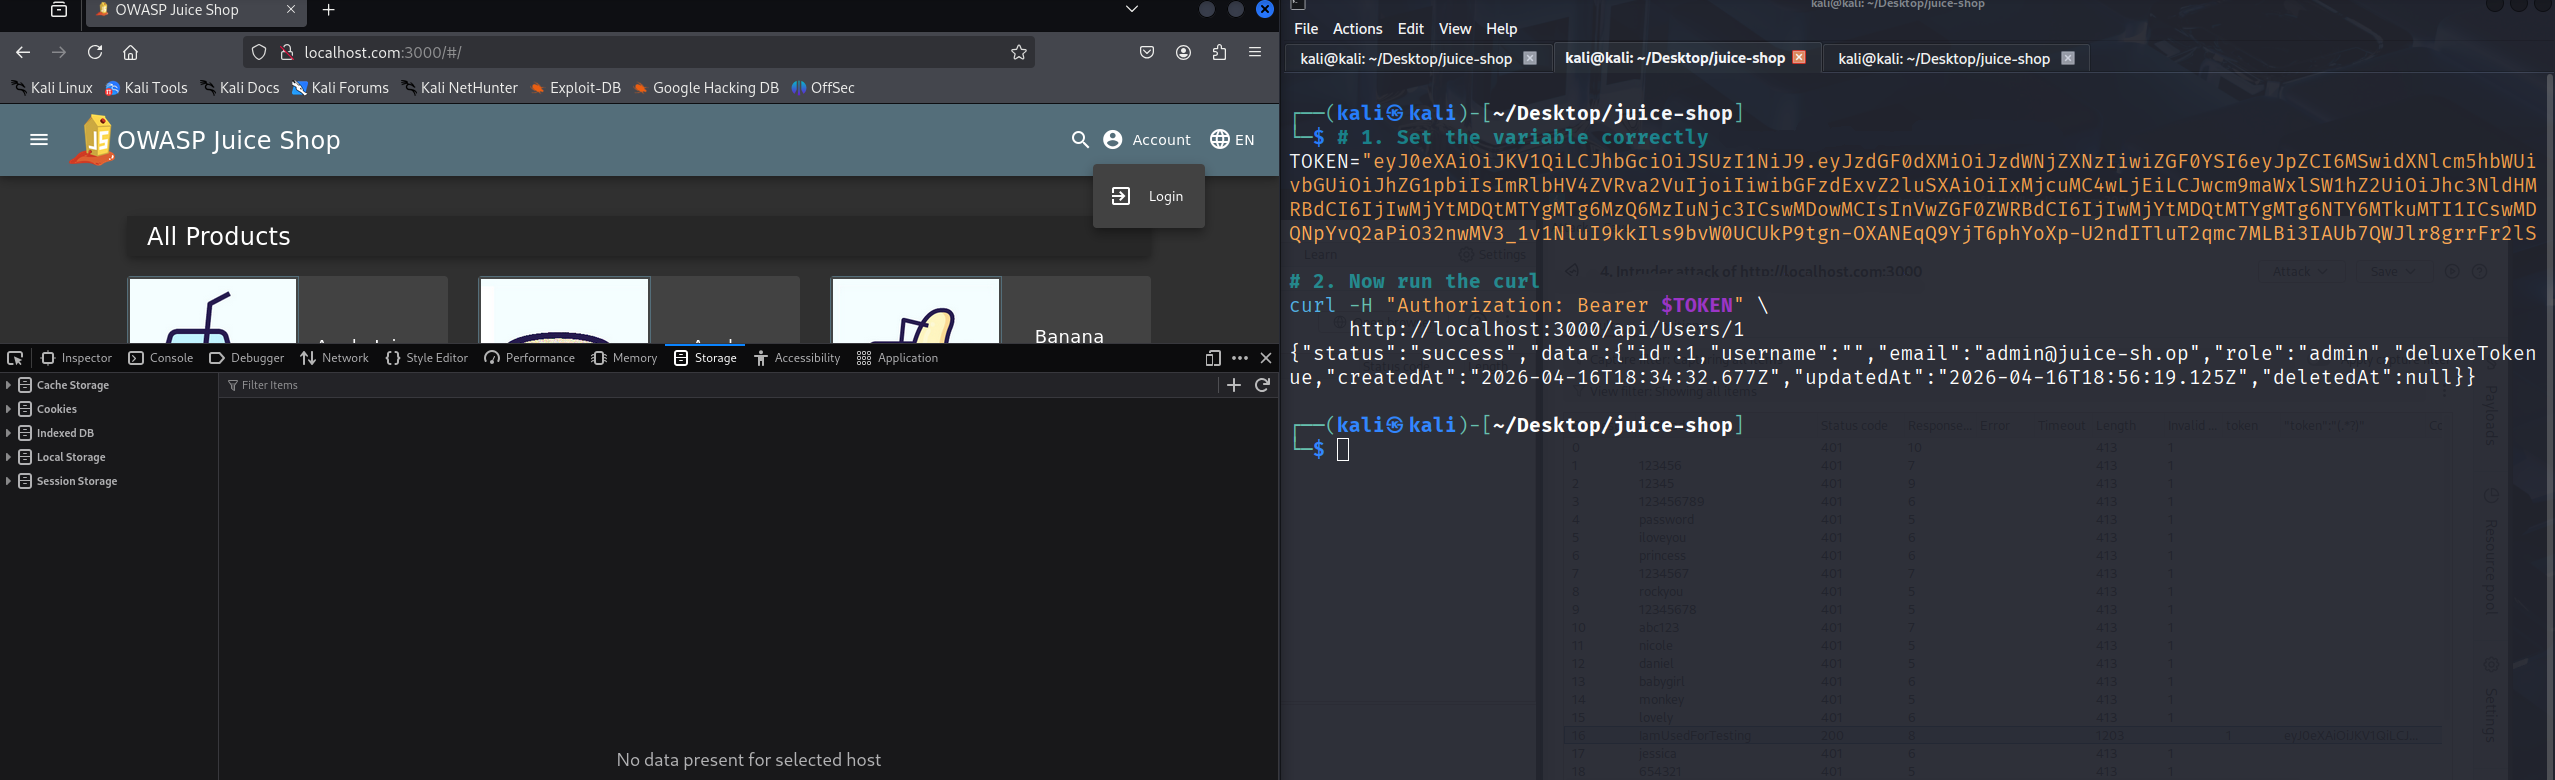Expand the Session Storage tree node
Image resolution: width=2555 pixels, height=780 pixels.
click(x=9, y=481)
